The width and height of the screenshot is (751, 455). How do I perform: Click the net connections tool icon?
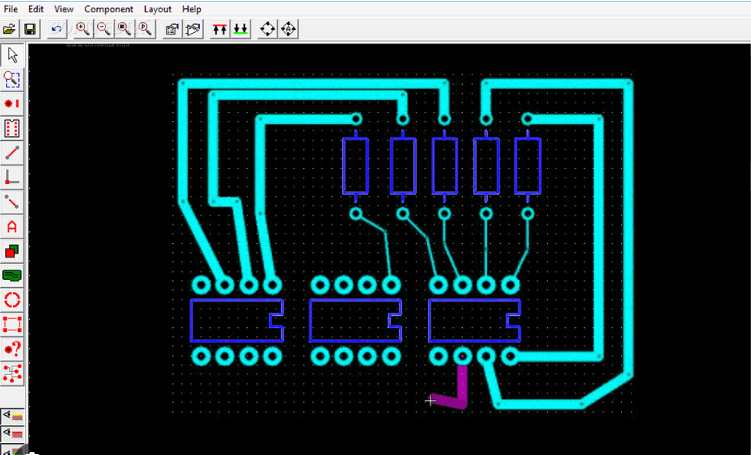click(x=13, y=373)
